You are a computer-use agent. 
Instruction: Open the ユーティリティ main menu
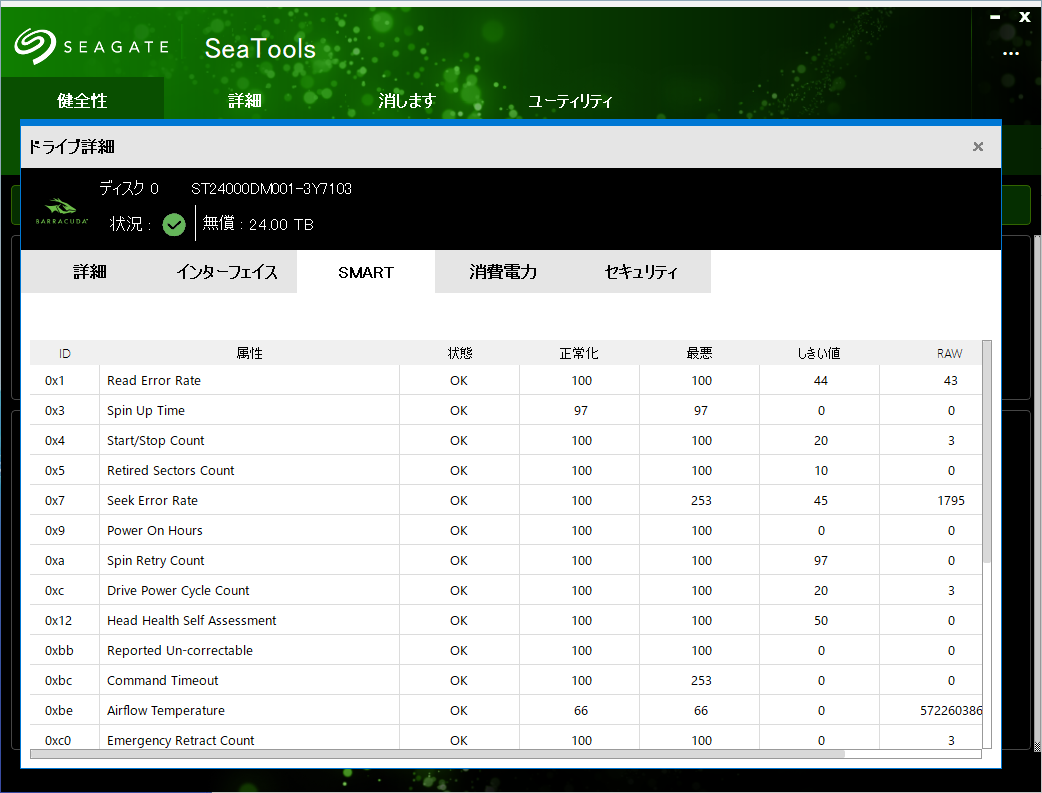pyautogui.click(x=570, y=101)
